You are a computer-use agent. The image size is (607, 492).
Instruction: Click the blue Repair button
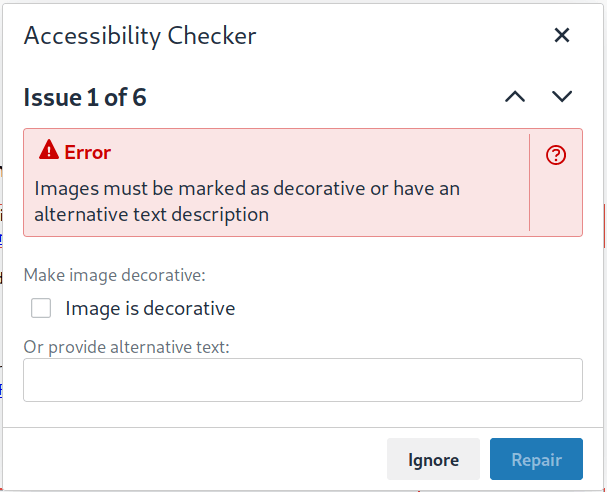pyautogui.click(x=536, y=460)
